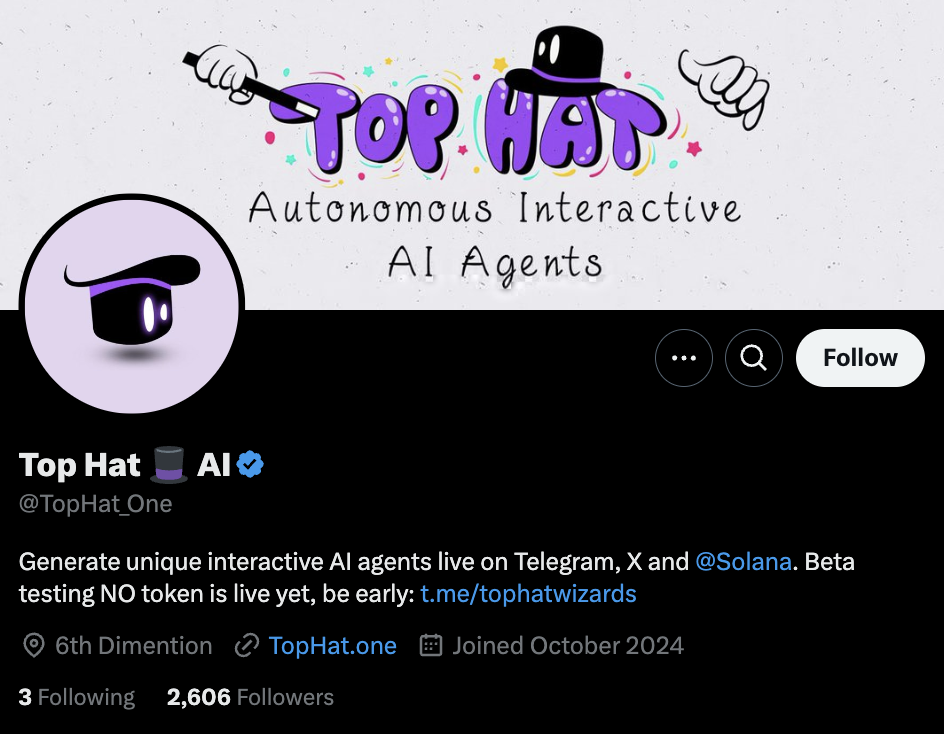This screenshot has height=734, width=944.
Task: Follow the Top Hat AI account
Action: (860, 358)
